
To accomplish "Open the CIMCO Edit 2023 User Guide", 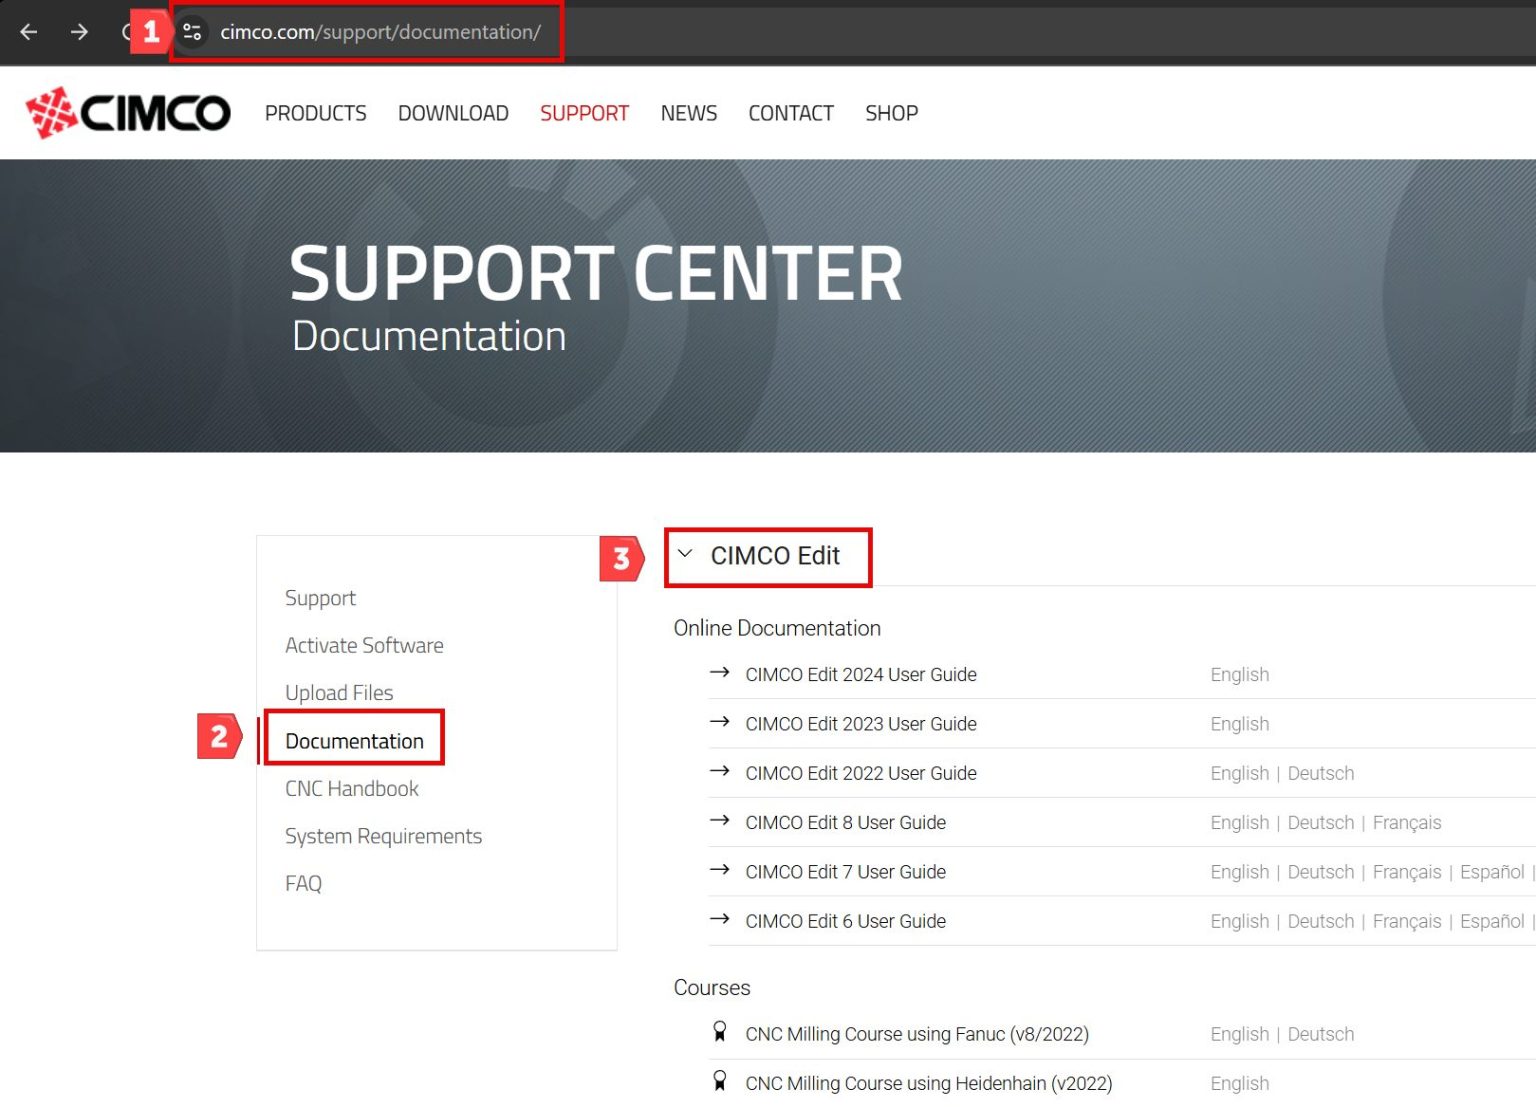I will [861, 723].
